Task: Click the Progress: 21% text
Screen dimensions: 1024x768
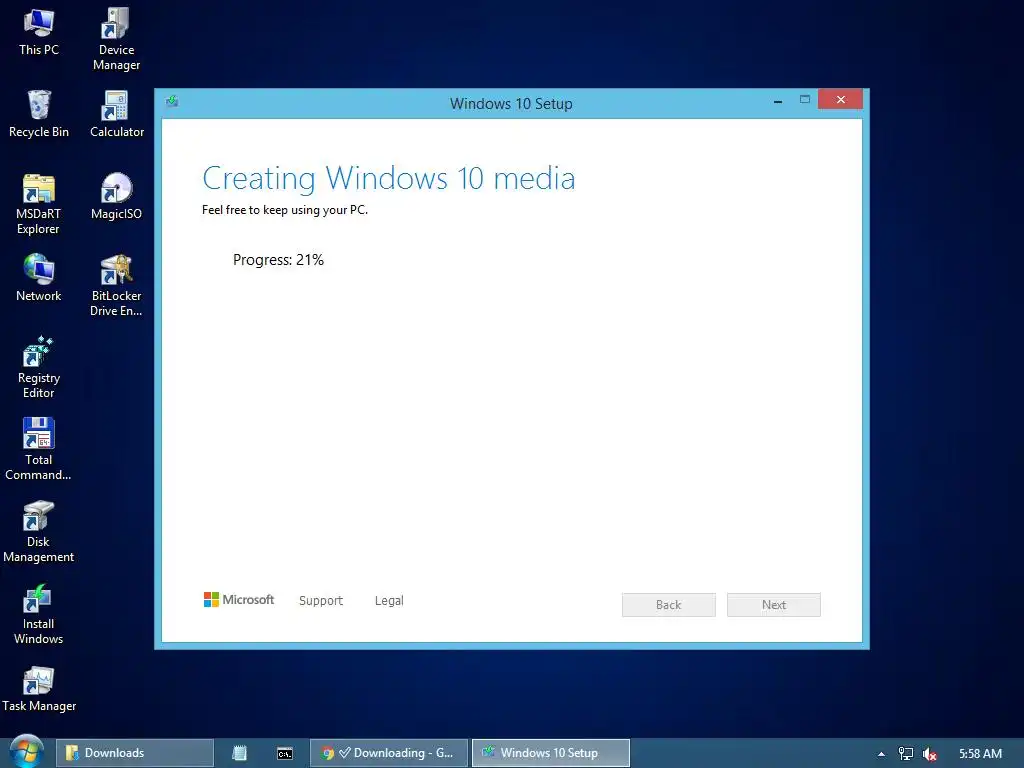Action: pos(278,260)
